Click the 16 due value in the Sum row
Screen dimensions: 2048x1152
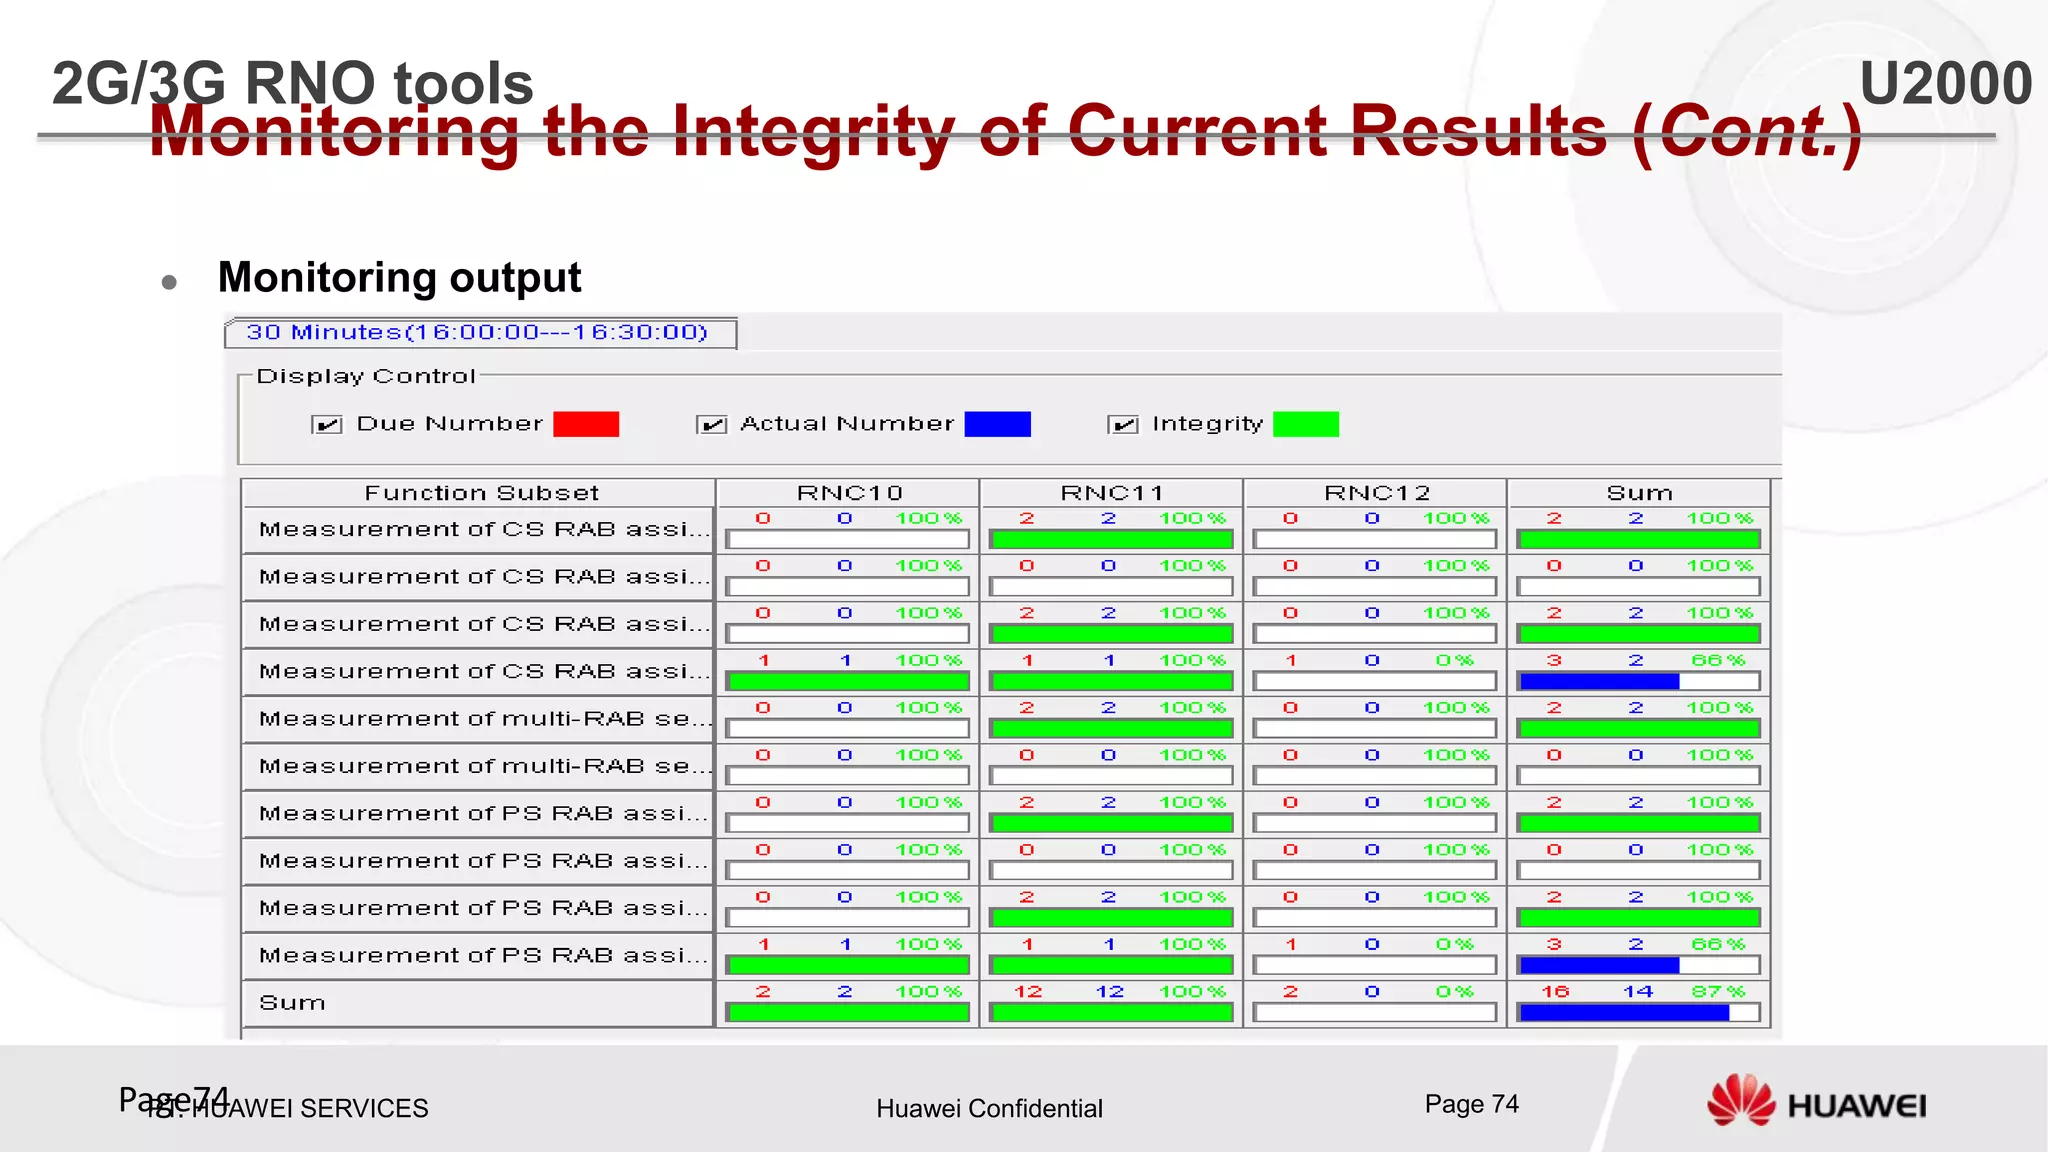[1555, 992]
